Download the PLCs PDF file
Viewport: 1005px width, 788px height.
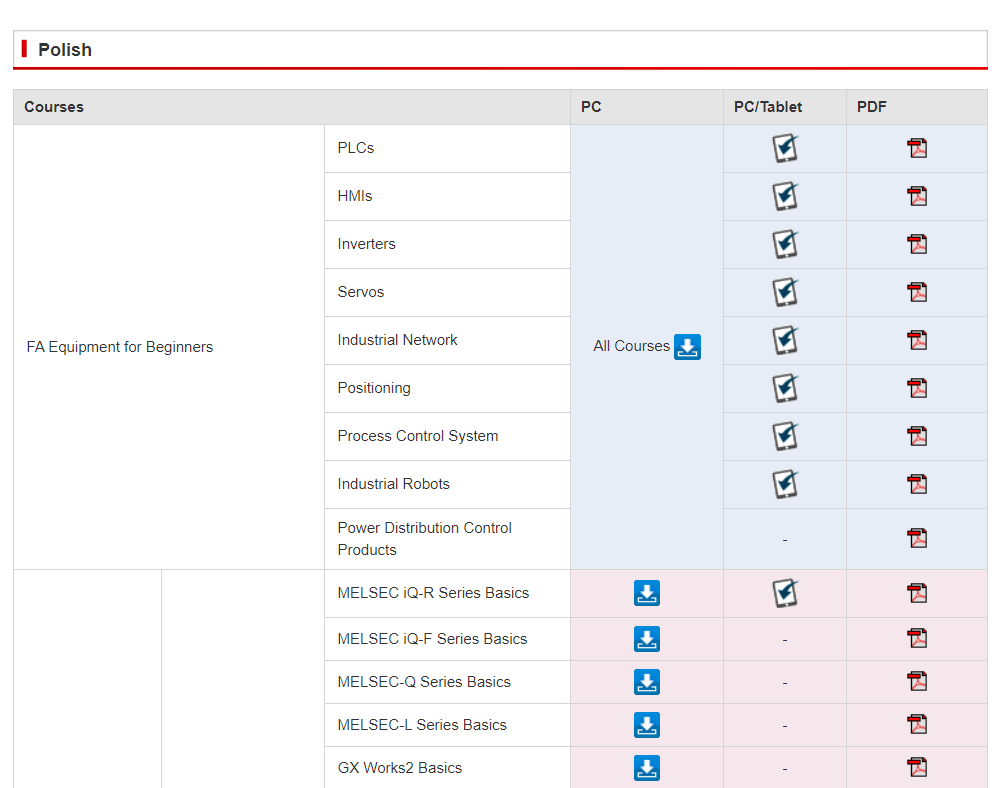point(917,149)
